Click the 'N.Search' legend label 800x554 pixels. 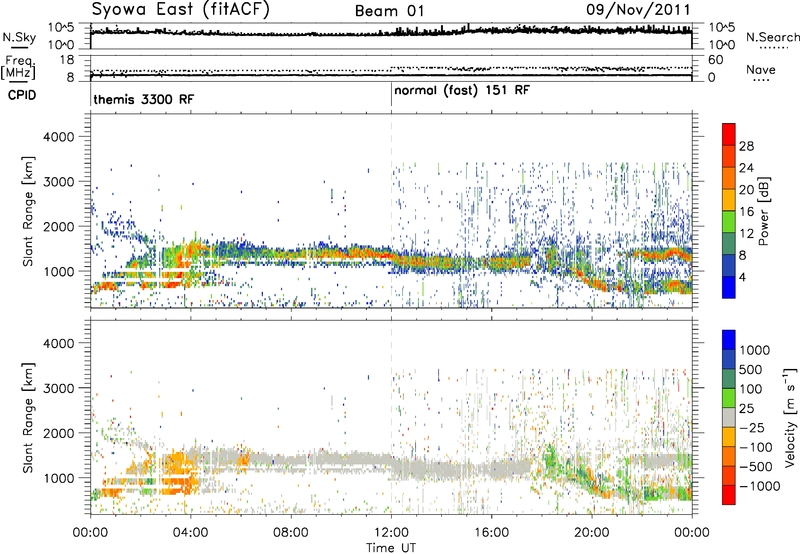coord(772,37)
